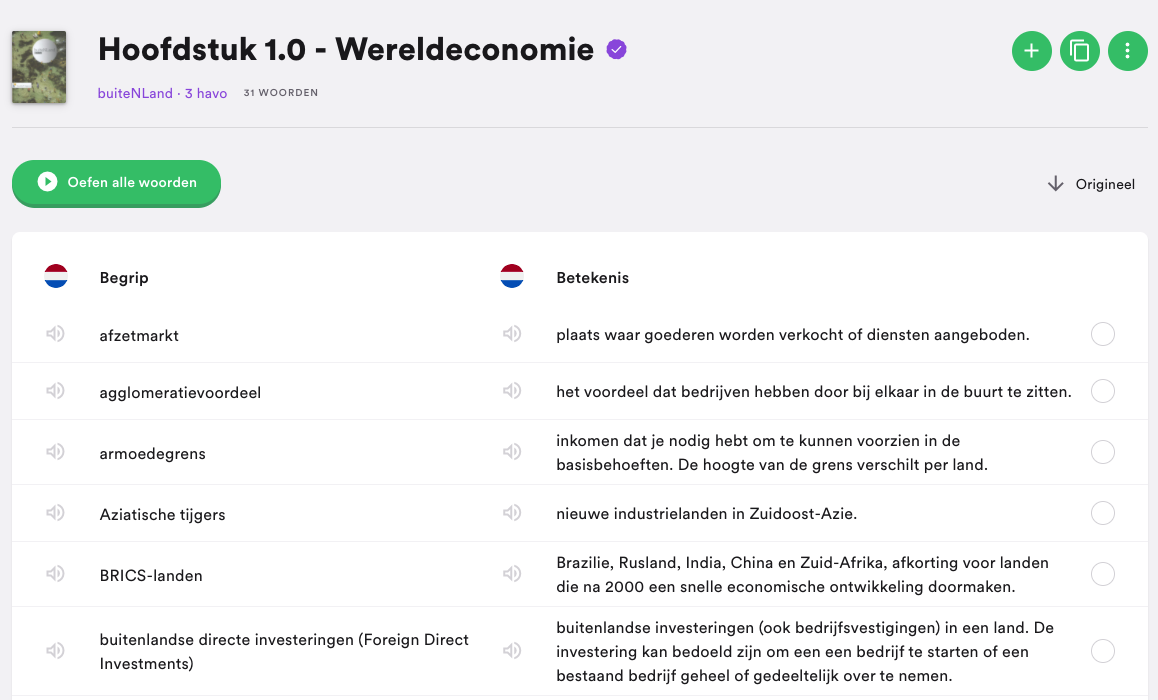This screenshot has width=1158, height=700.
Task: Play audio for the term afzetmarkt
Action: [55, 334]
